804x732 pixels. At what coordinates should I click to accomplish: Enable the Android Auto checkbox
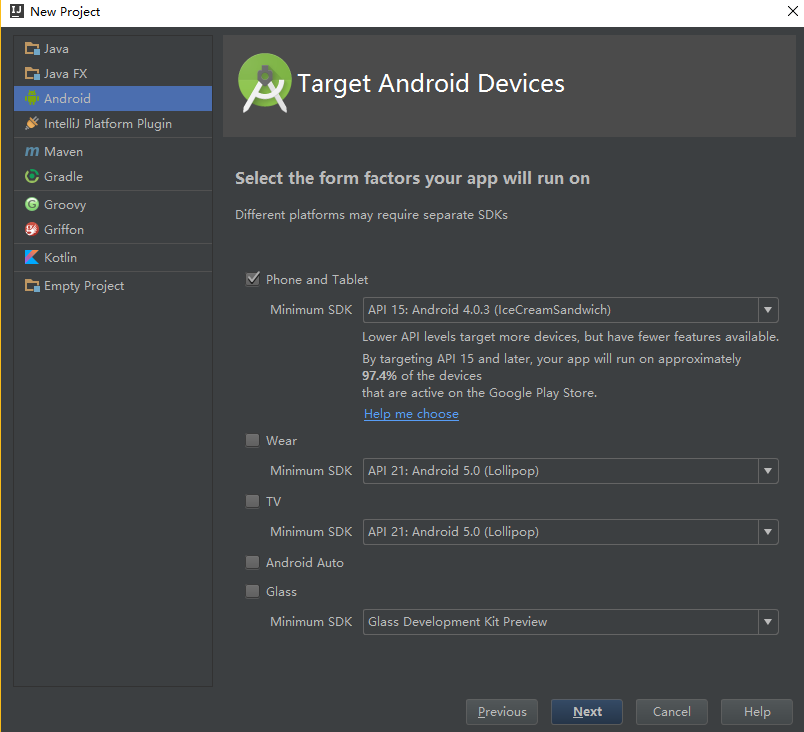click(253, 563)
